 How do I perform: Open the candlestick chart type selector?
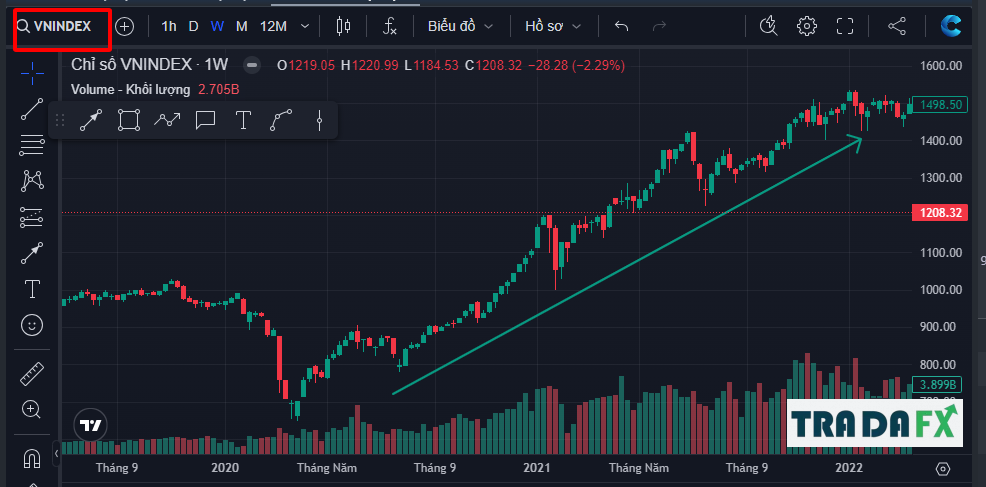tap(343, 26)
